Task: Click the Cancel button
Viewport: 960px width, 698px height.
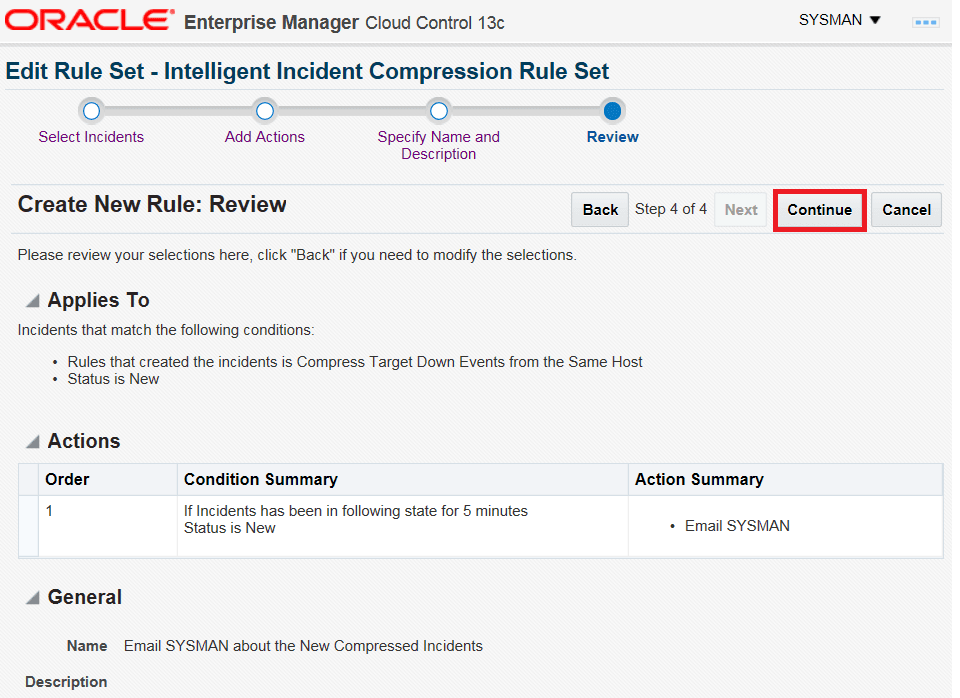Action: [x=906, y=209]
